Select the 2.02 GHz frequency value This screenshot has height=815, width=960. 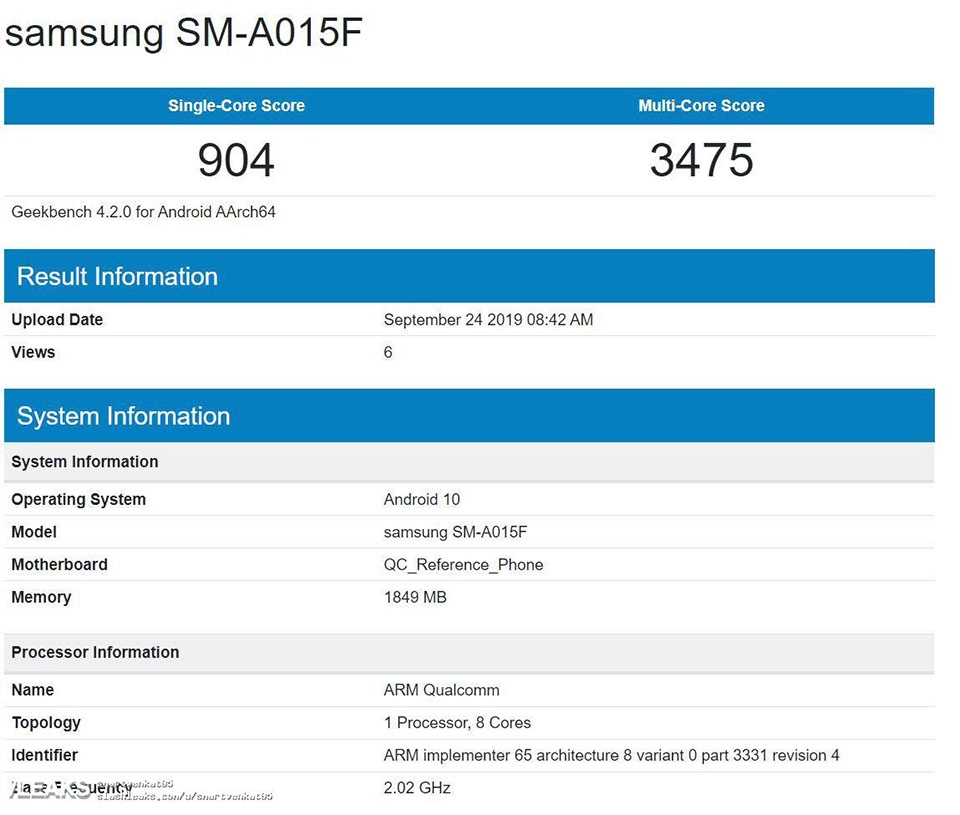[x=417, y=787]
